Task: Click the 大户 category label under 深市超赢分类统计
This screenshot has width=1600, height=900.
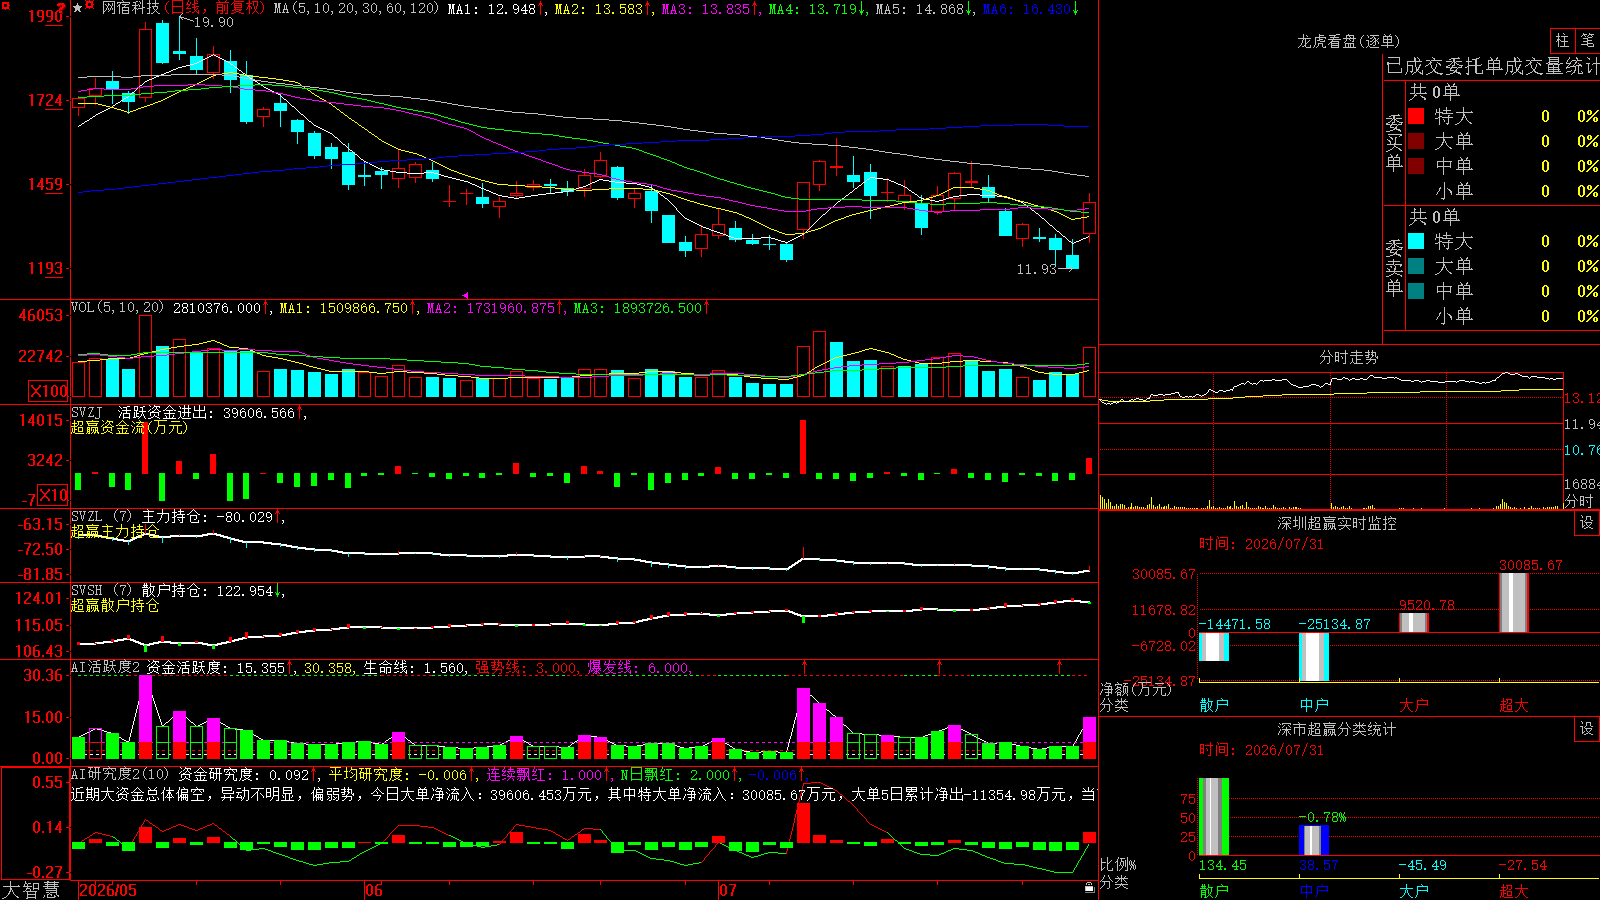Action: click(1414, 890)
